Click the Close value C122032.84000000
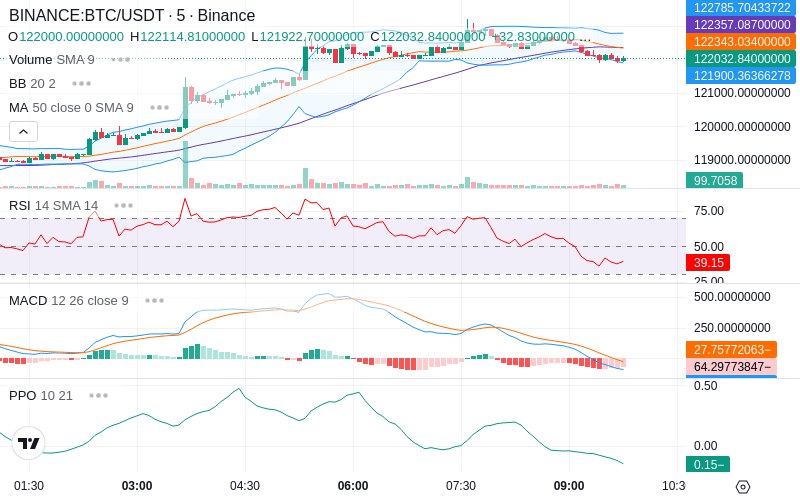The width and height of the screenshot is (800, 500). [428, 37]
